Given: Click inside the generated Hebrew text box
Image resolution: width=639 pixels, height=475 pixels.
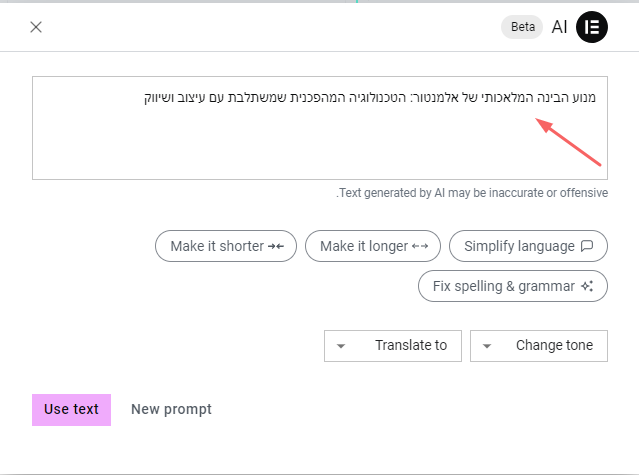Looking at the screenshot, I should (320, 140).
